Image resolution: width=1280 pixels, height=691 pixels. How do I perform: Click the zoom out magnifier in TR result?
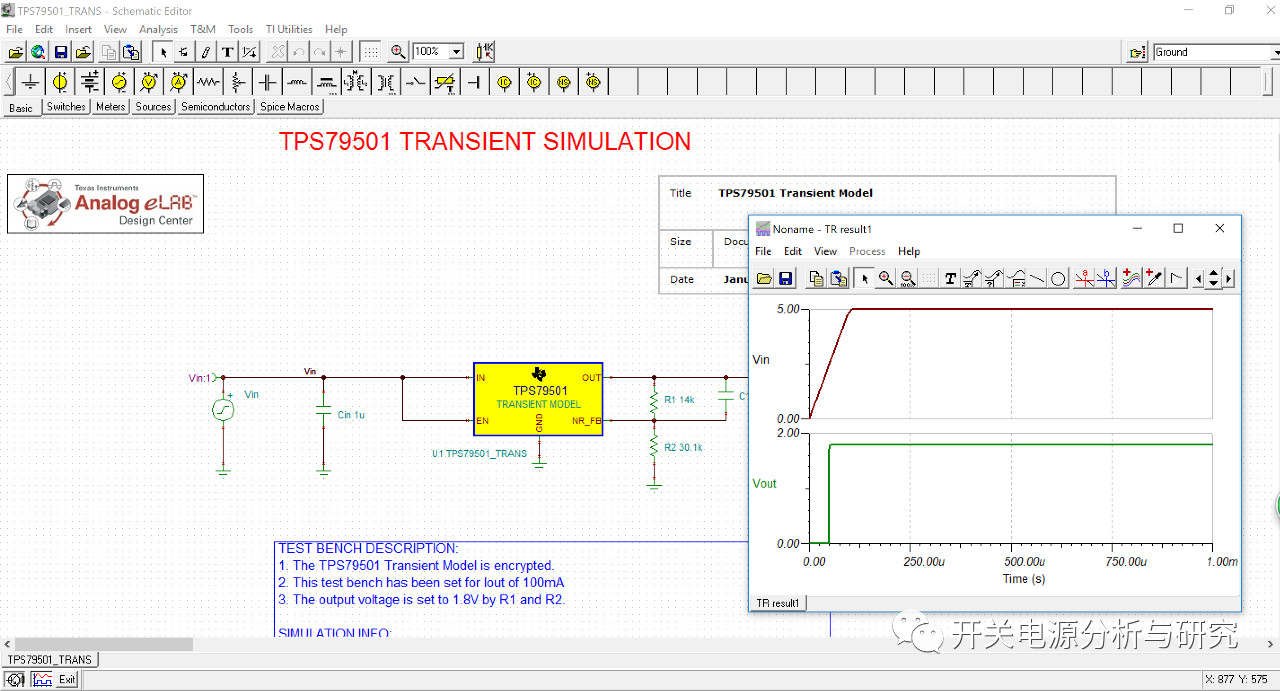[x=908, y=279]
